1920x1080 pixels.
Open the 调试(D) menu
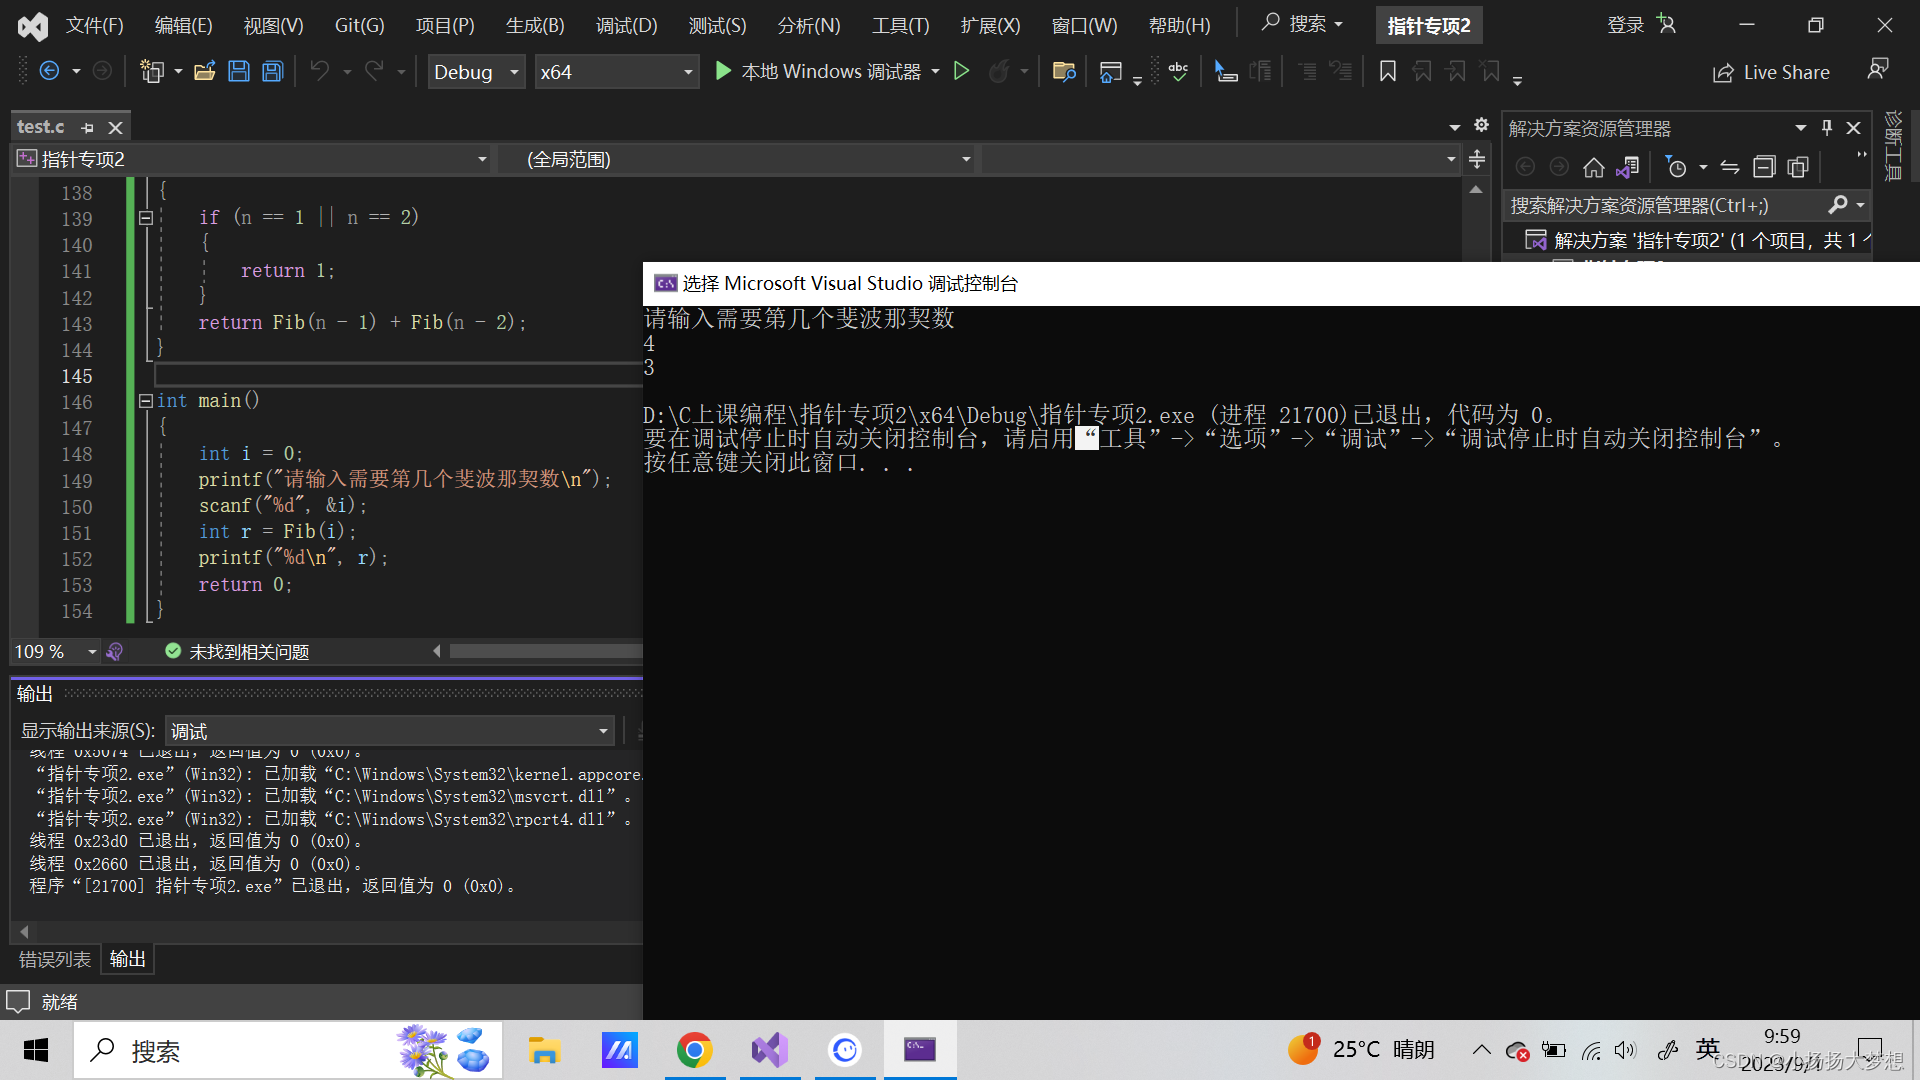pyautogui.click(x=626, y=25)
